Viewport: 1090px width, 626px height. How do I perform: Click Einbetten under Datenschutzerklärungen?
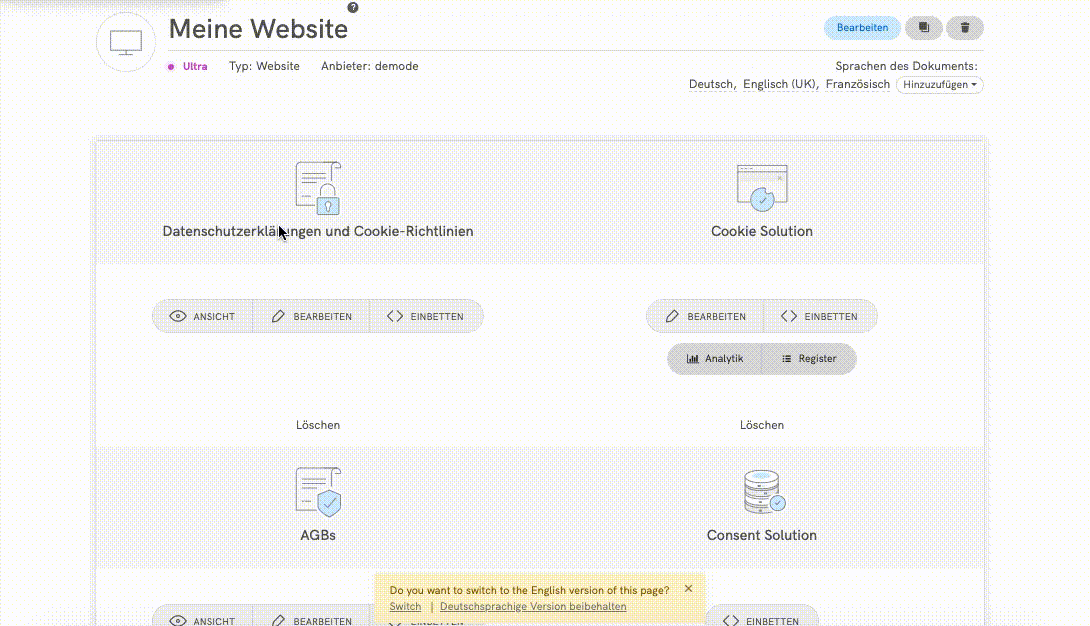pos(425,316)
